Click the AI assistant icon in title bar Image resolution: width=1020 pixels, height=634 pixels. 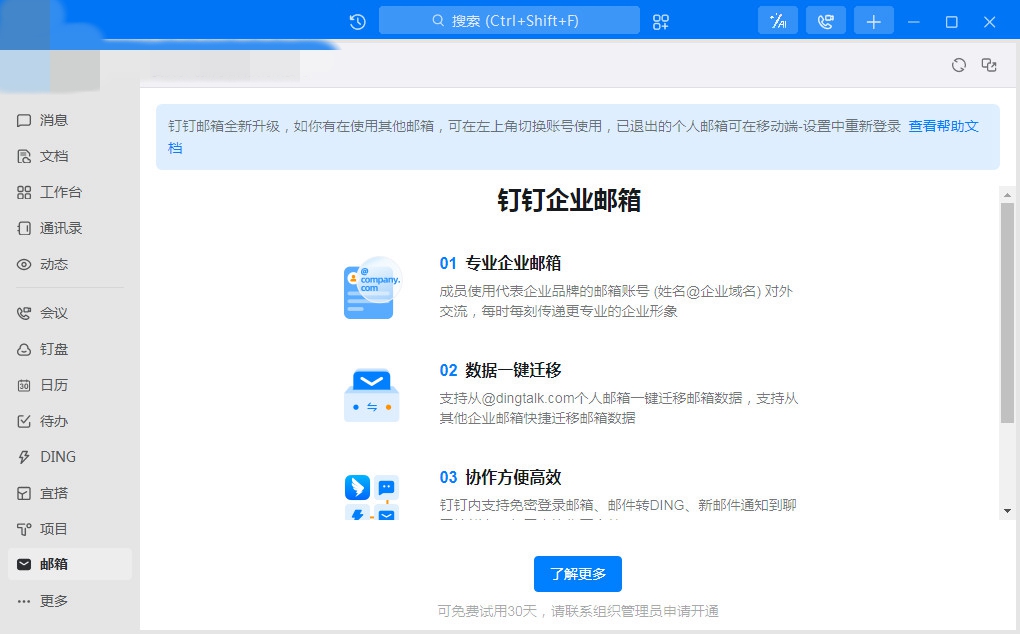pyautogui.click(x=778, y=21)
